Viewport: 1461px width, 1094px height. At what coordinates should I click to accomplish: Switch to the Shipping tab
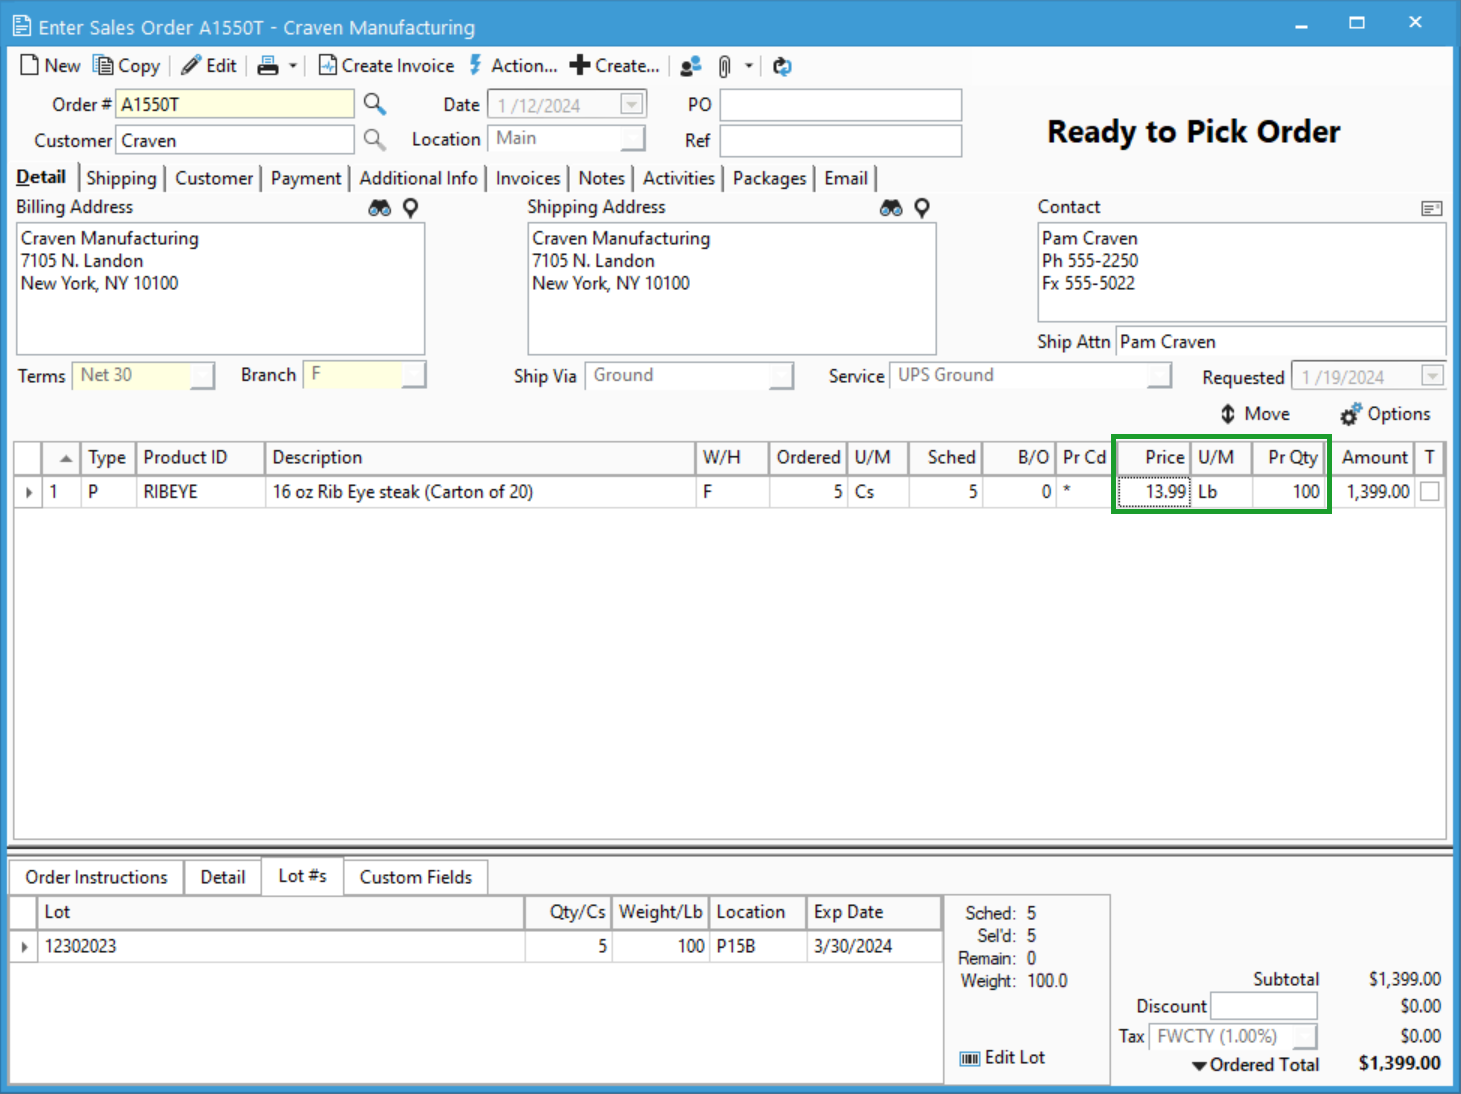point(121,178)
